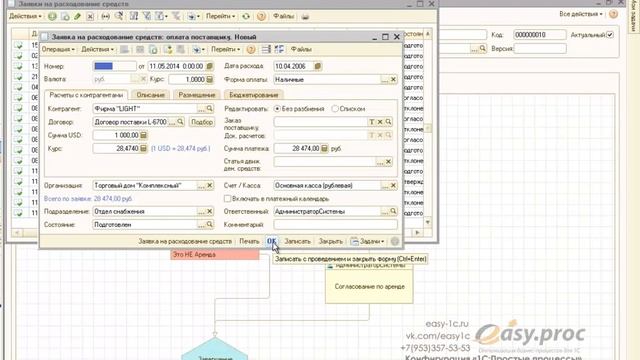Switch to Бюджетирование tab
Image resolution: width=640 pixels, height=360 pixels.
click(254, 95)
